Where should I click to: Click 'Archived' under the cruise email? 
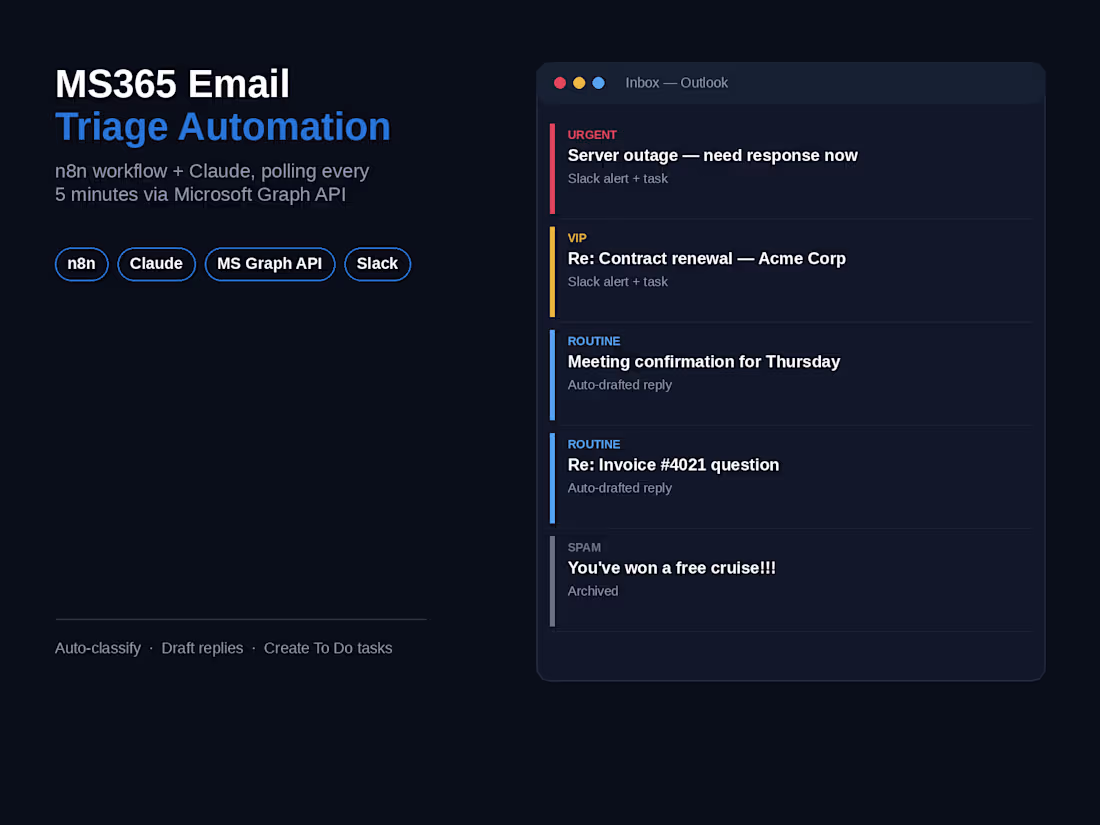coord(593,591)
